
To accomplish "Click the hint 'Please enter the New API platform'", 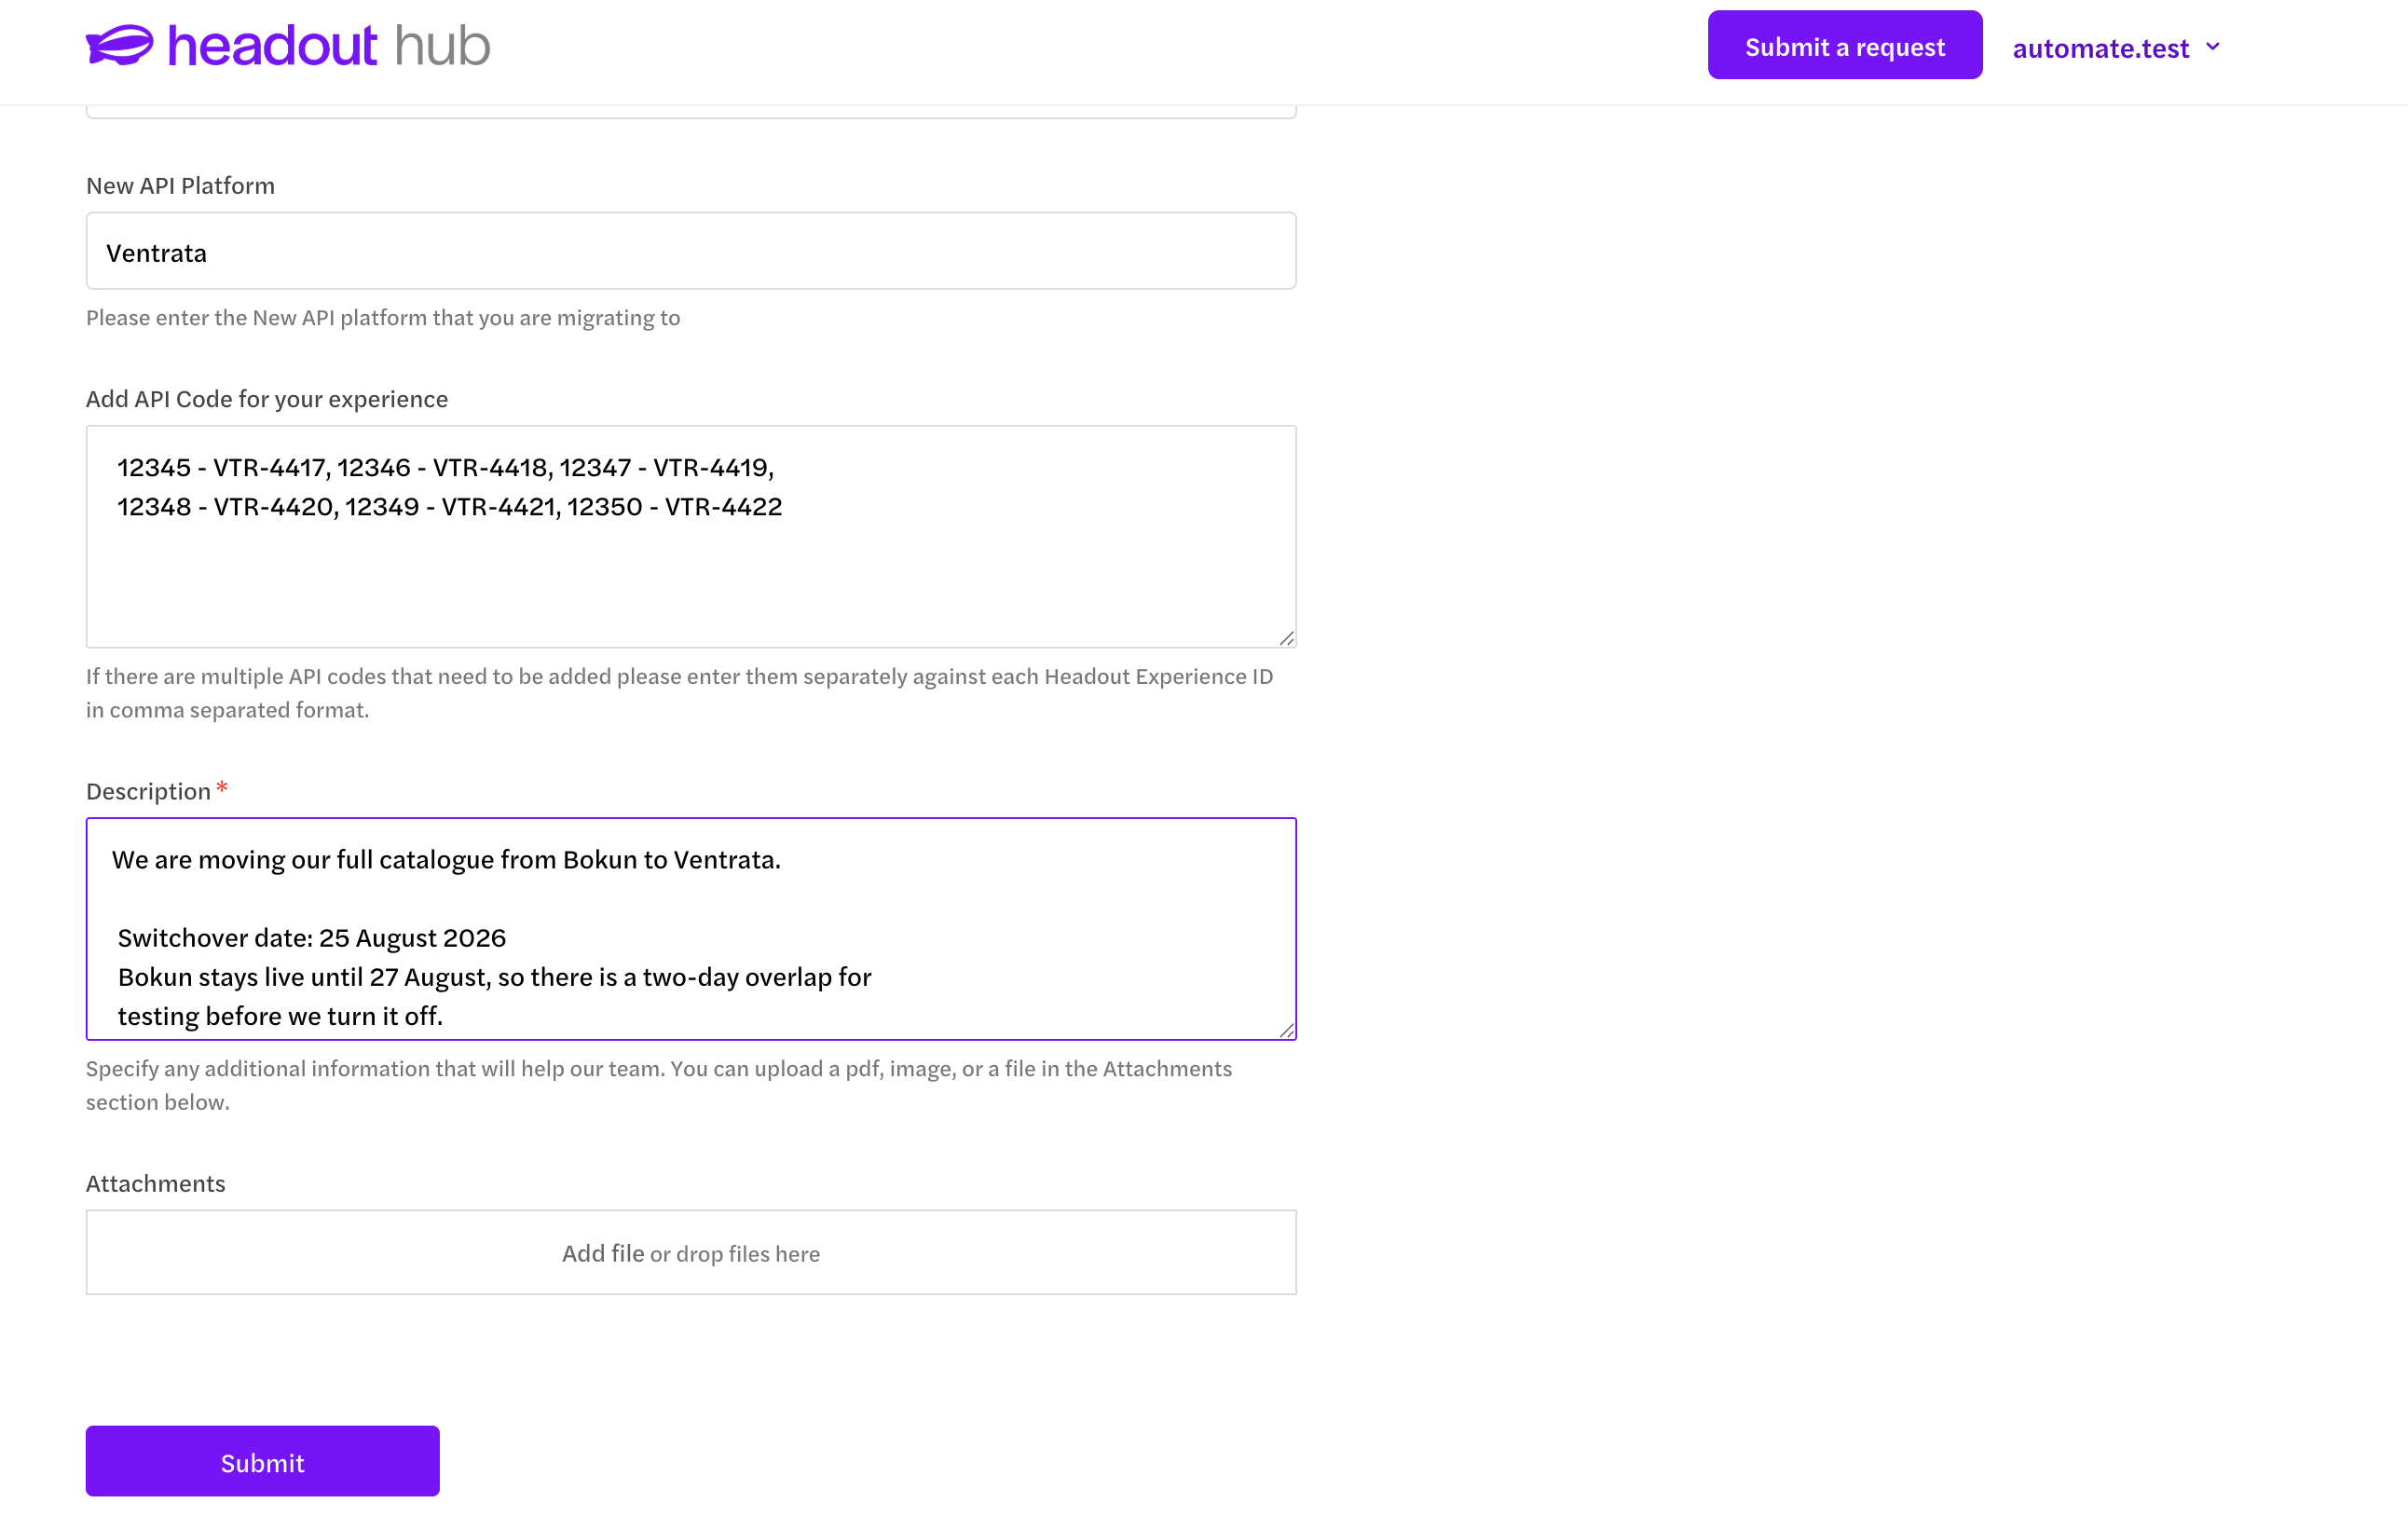I will click(x=383, y=318).
